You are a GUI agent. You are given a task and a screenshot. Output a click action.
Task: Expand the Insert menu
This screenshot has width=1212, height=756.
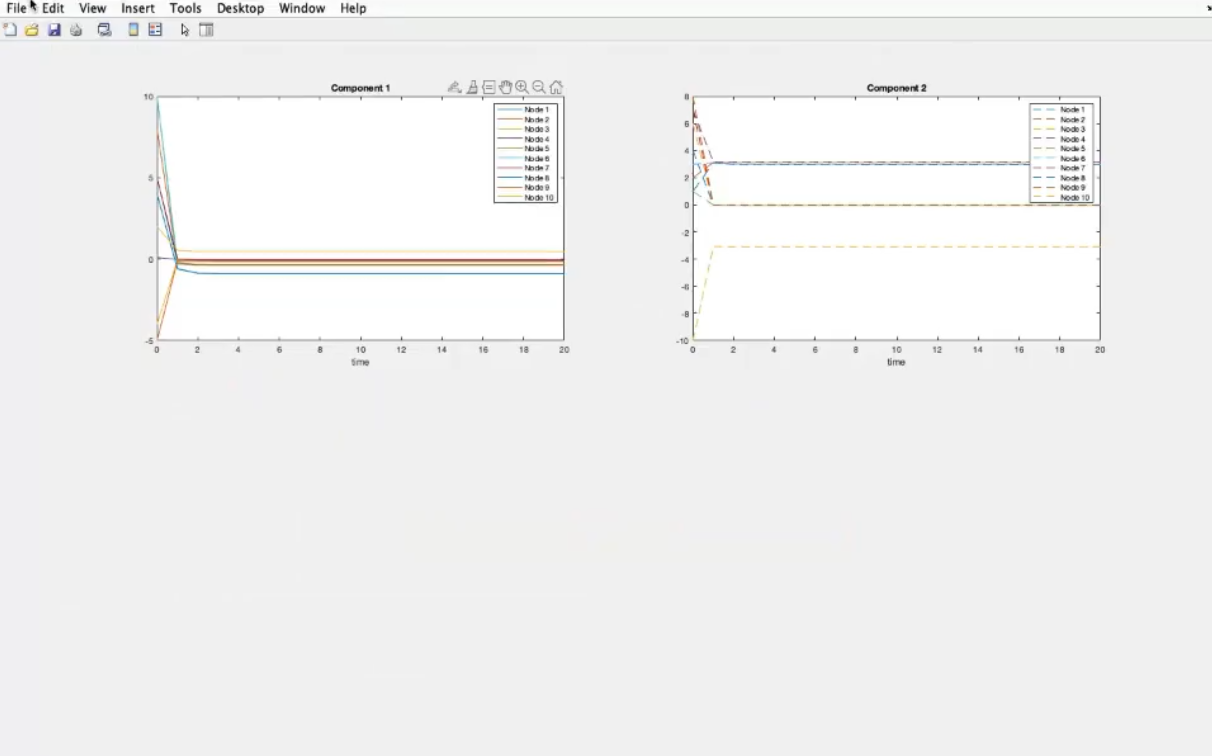point(138,8)
